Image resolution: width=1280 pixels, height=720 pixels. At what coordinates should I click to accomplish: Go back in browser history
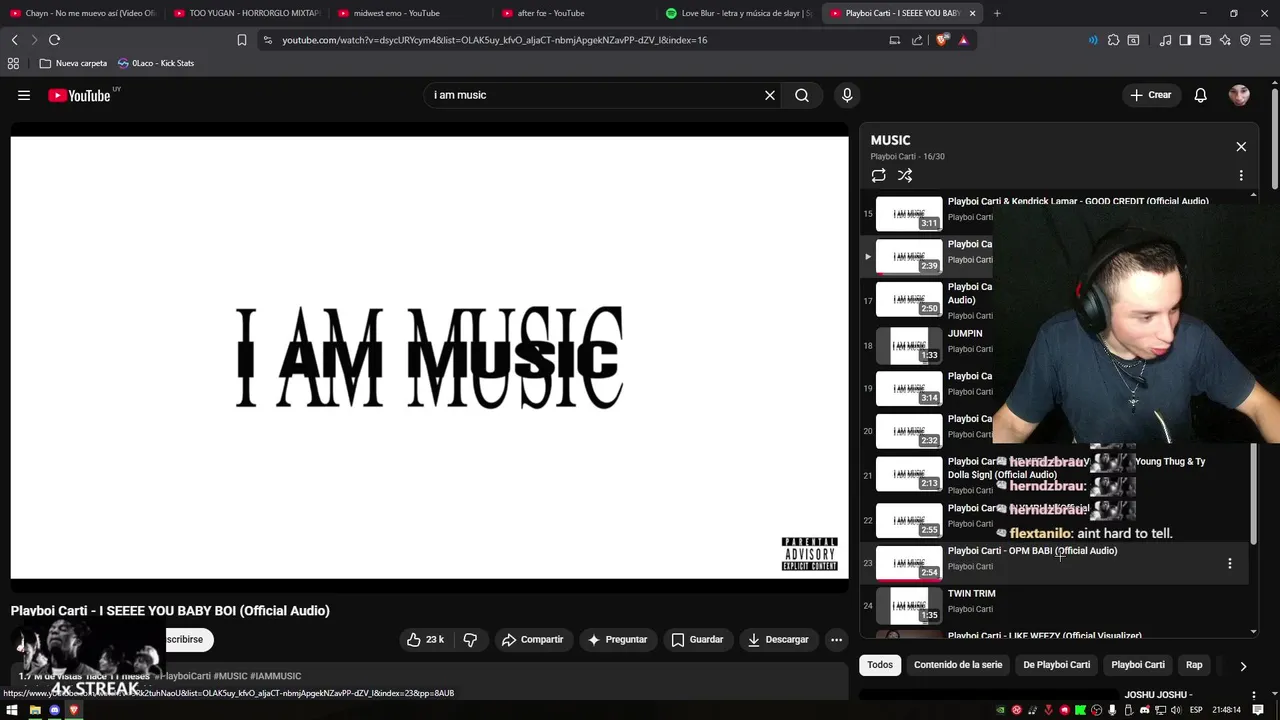(x=14, y=40)
